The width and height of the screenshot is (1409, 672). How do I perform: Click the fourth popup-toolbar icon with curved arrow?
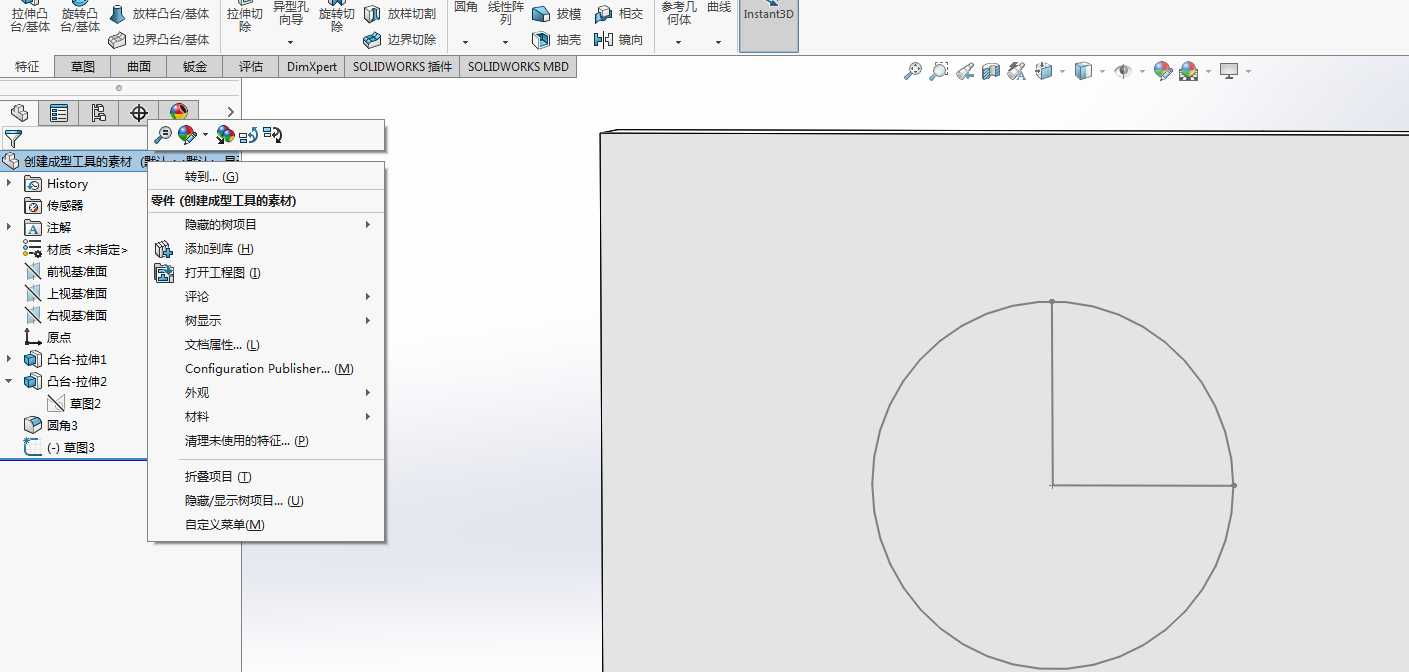pyautogui.click(x=249, y=134)
